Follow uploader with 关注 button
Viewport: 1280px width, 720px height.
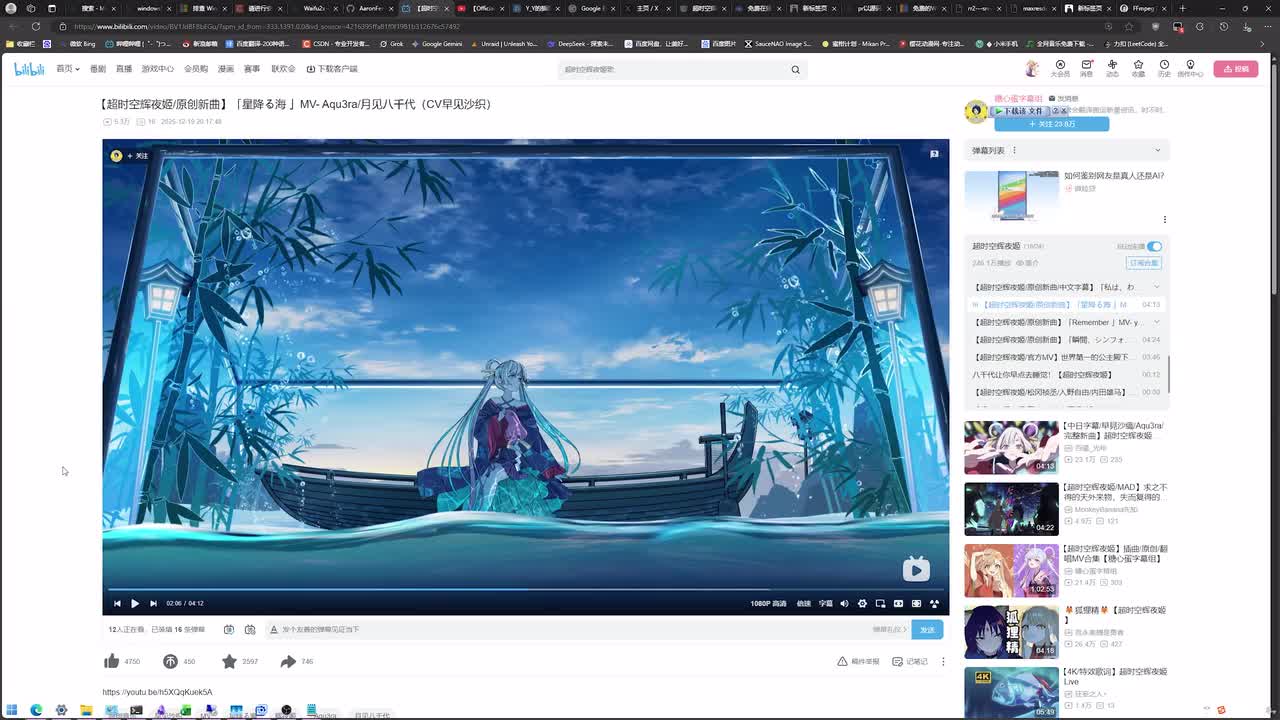1051,124
